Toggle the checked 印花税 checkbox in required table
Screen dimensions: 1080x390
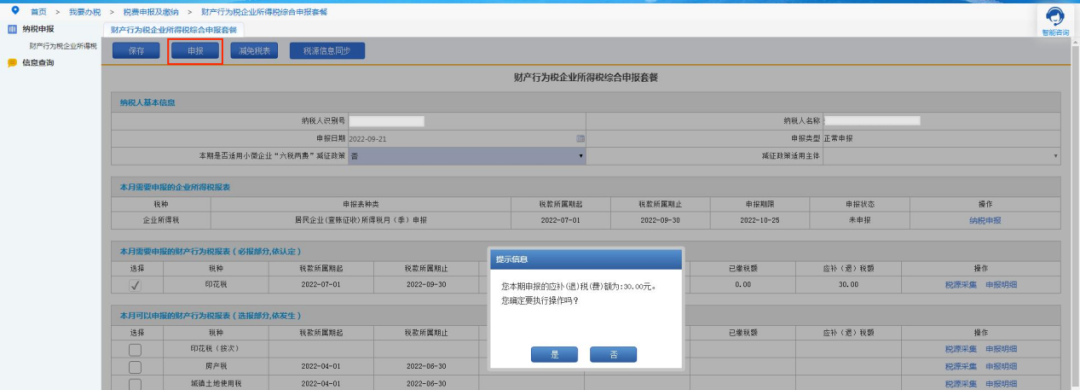[x=135, y=285]
